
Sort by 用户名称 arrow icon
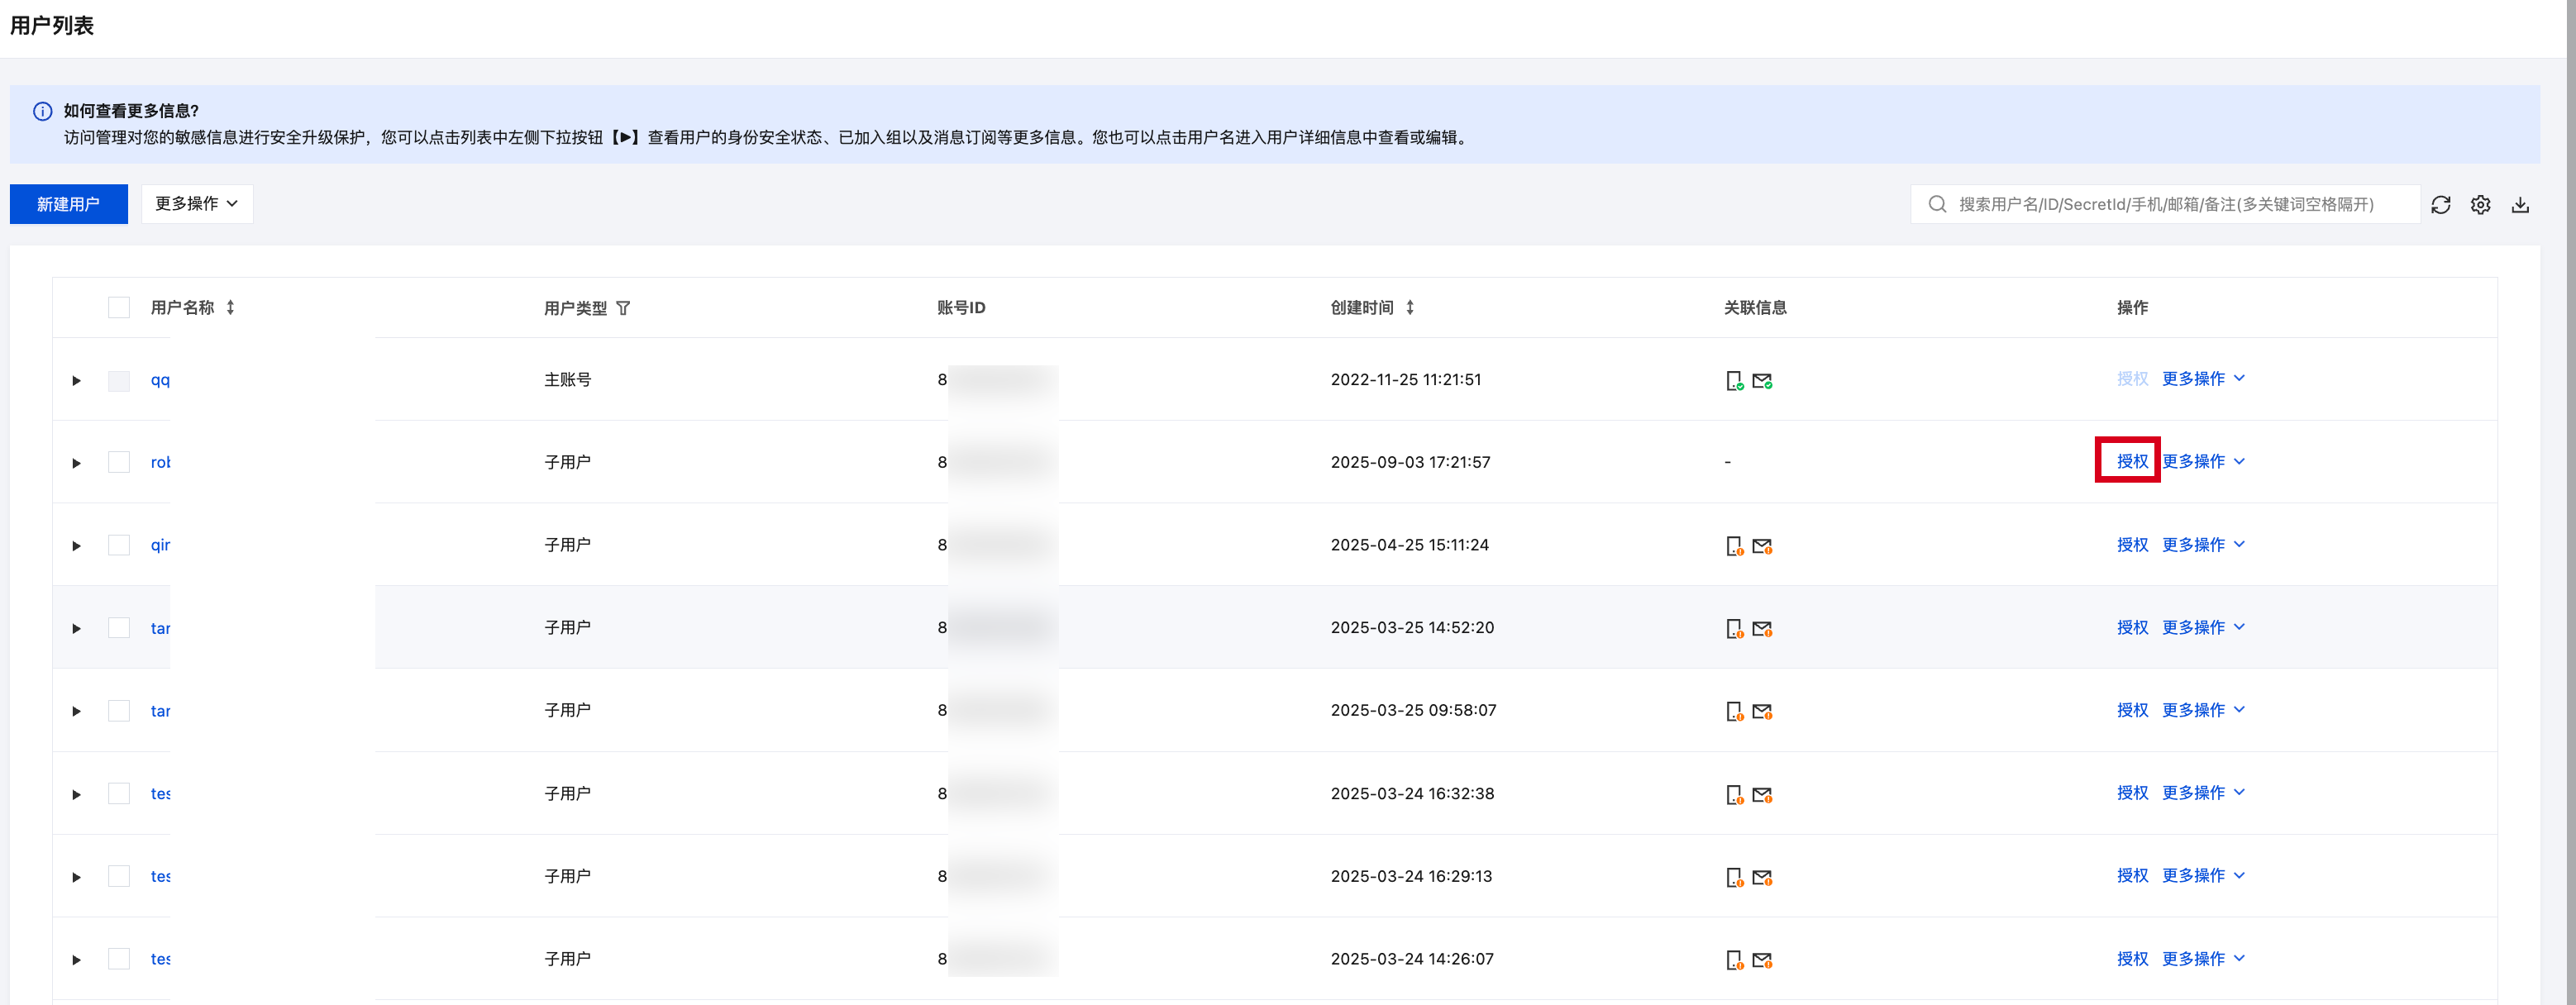tap(230, 307)
